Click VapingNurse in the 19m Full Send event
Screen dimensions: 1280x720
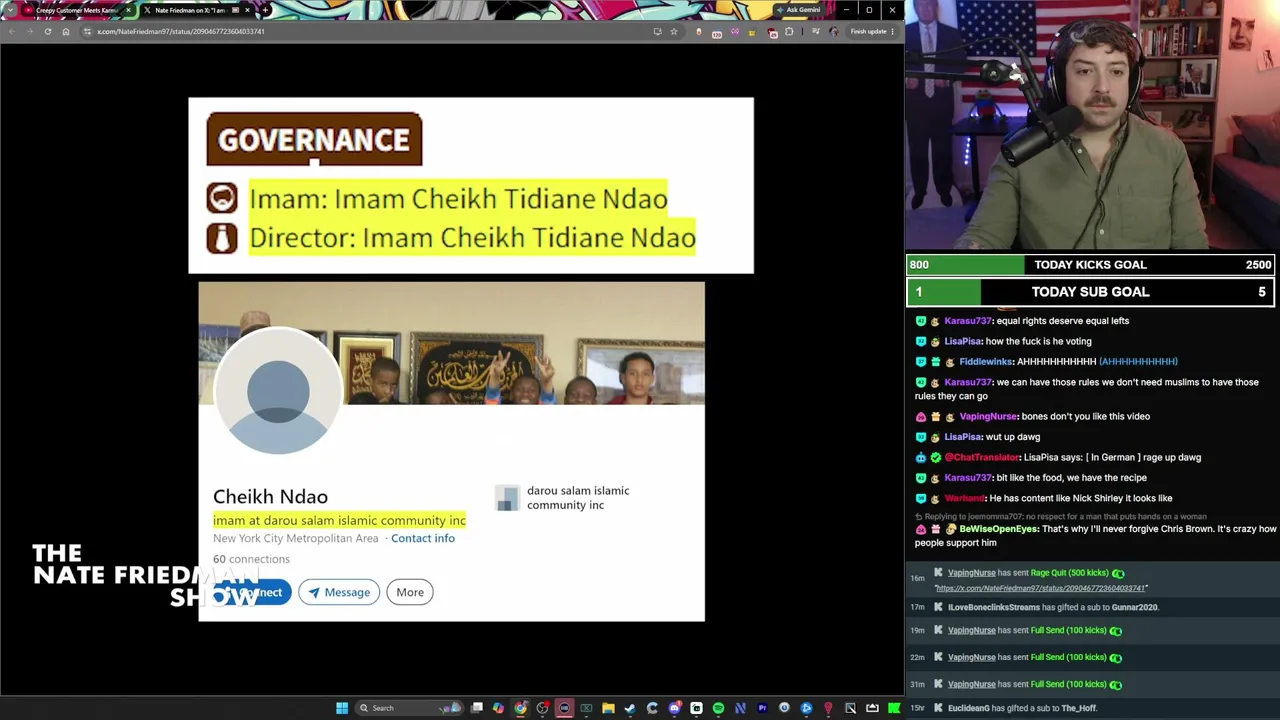point(971,630)
